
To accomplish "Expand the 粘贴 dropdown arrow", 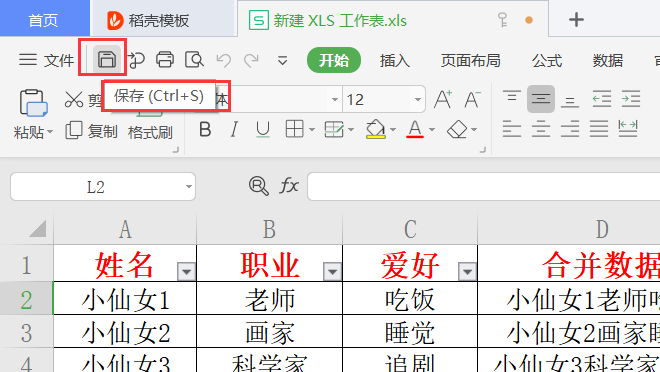I will [x=50, y=132].
